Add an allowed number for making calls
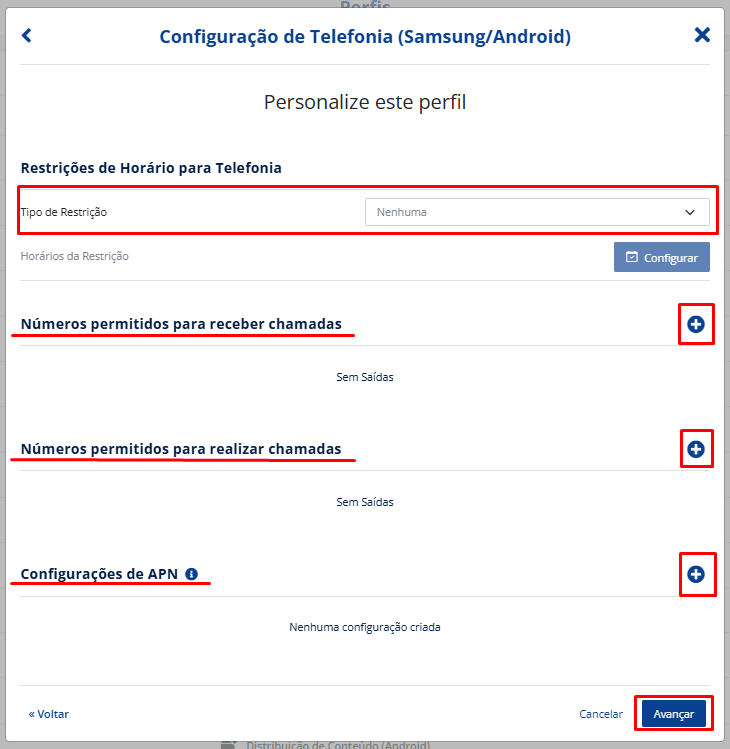The width and height of the screenshot is (730, 749). coord(696,449)
